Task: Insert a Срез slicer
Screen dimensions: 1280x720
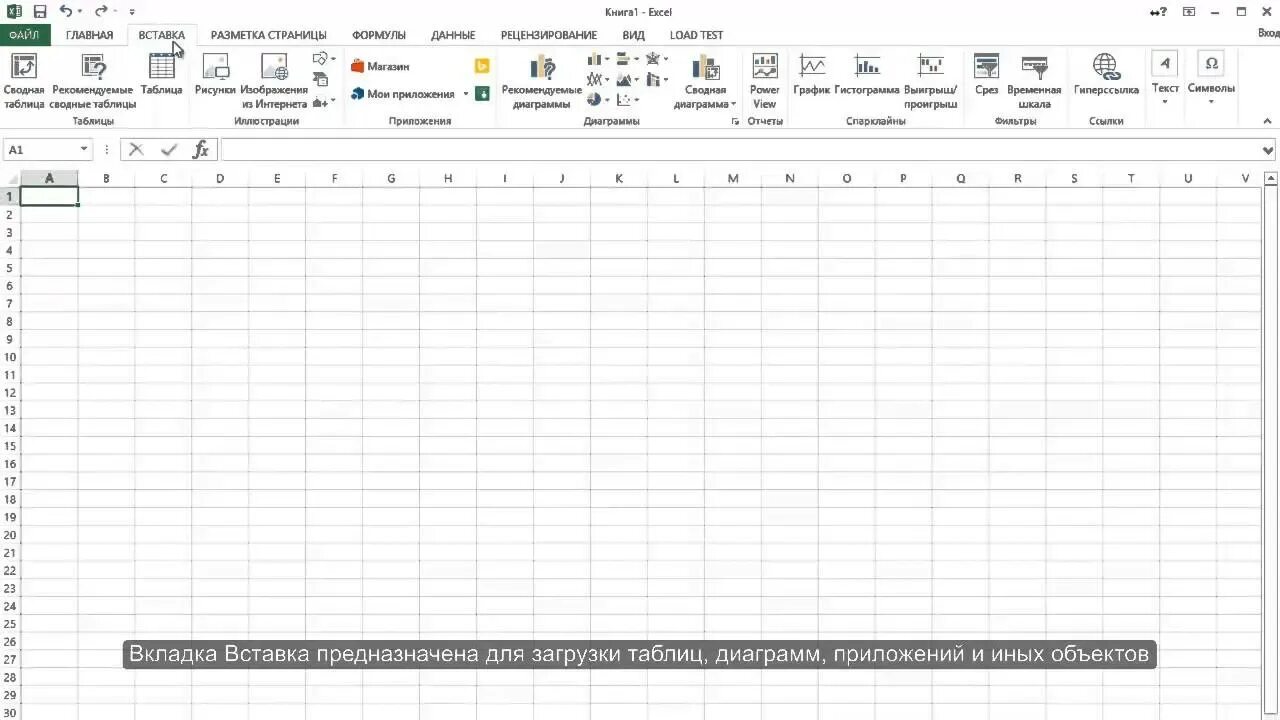Action: [x=987, y=75]
